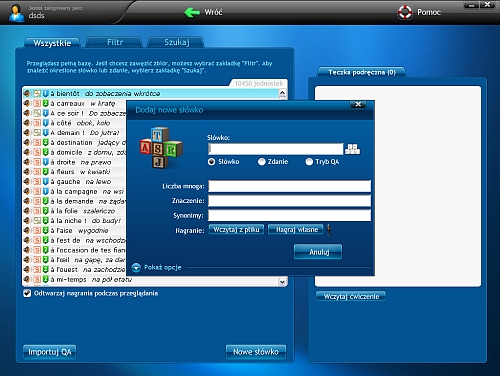The width and height of the screenshot is (500, 376).
Task: Toggle 'Odtwarzaj nagrania podczas przeglądania' checkbox
Action: (x=27, y=293)
